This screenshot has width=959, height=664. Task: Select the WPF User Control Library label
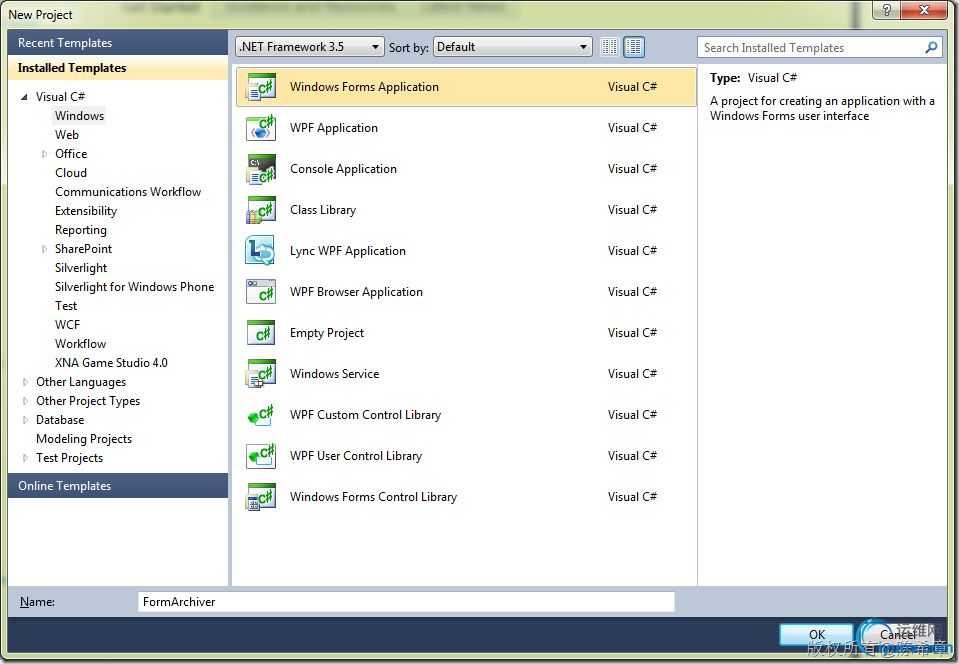point(355,456)
